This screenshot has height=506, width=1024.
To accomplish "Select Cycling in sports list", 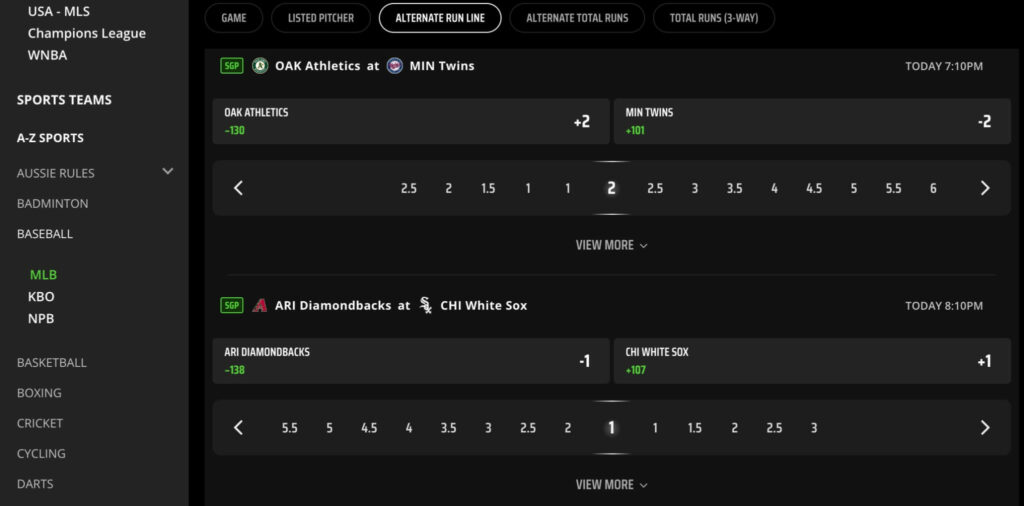I will [41, 454].
